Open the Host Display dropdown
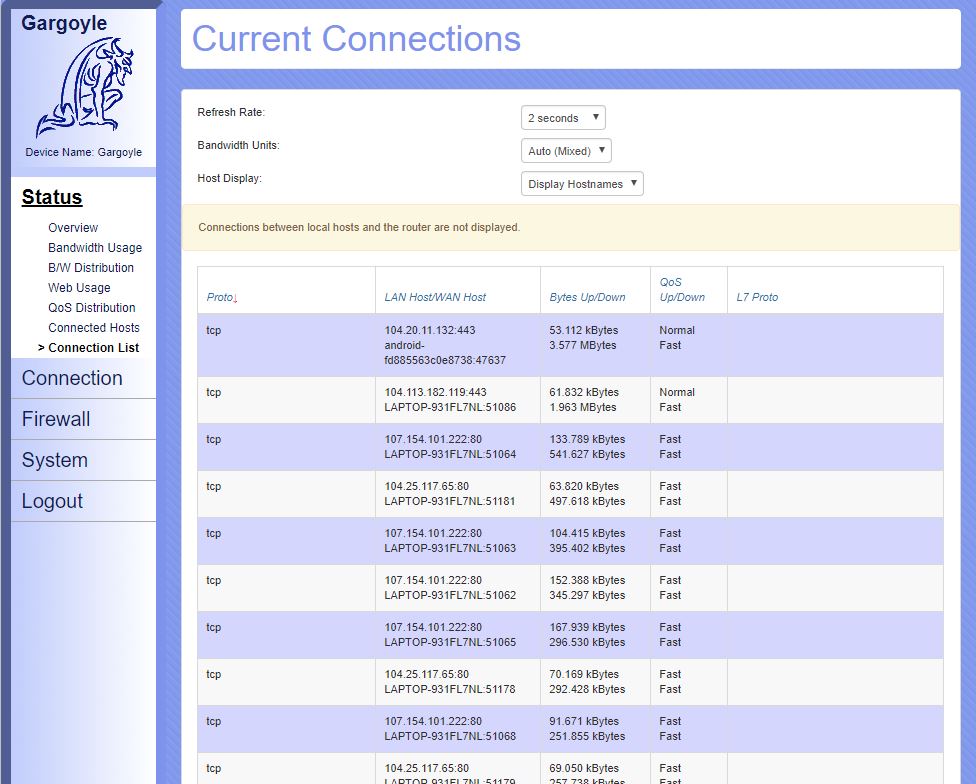Screen dimensions: 976x784 tap(582, 184)
